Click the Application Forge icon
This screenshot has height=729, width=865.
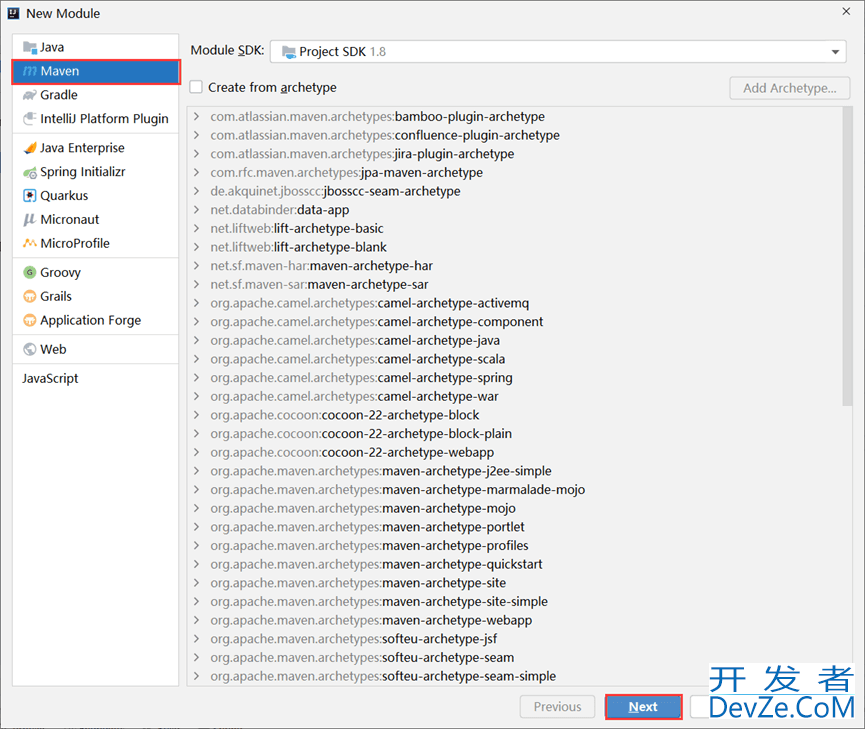30,320
